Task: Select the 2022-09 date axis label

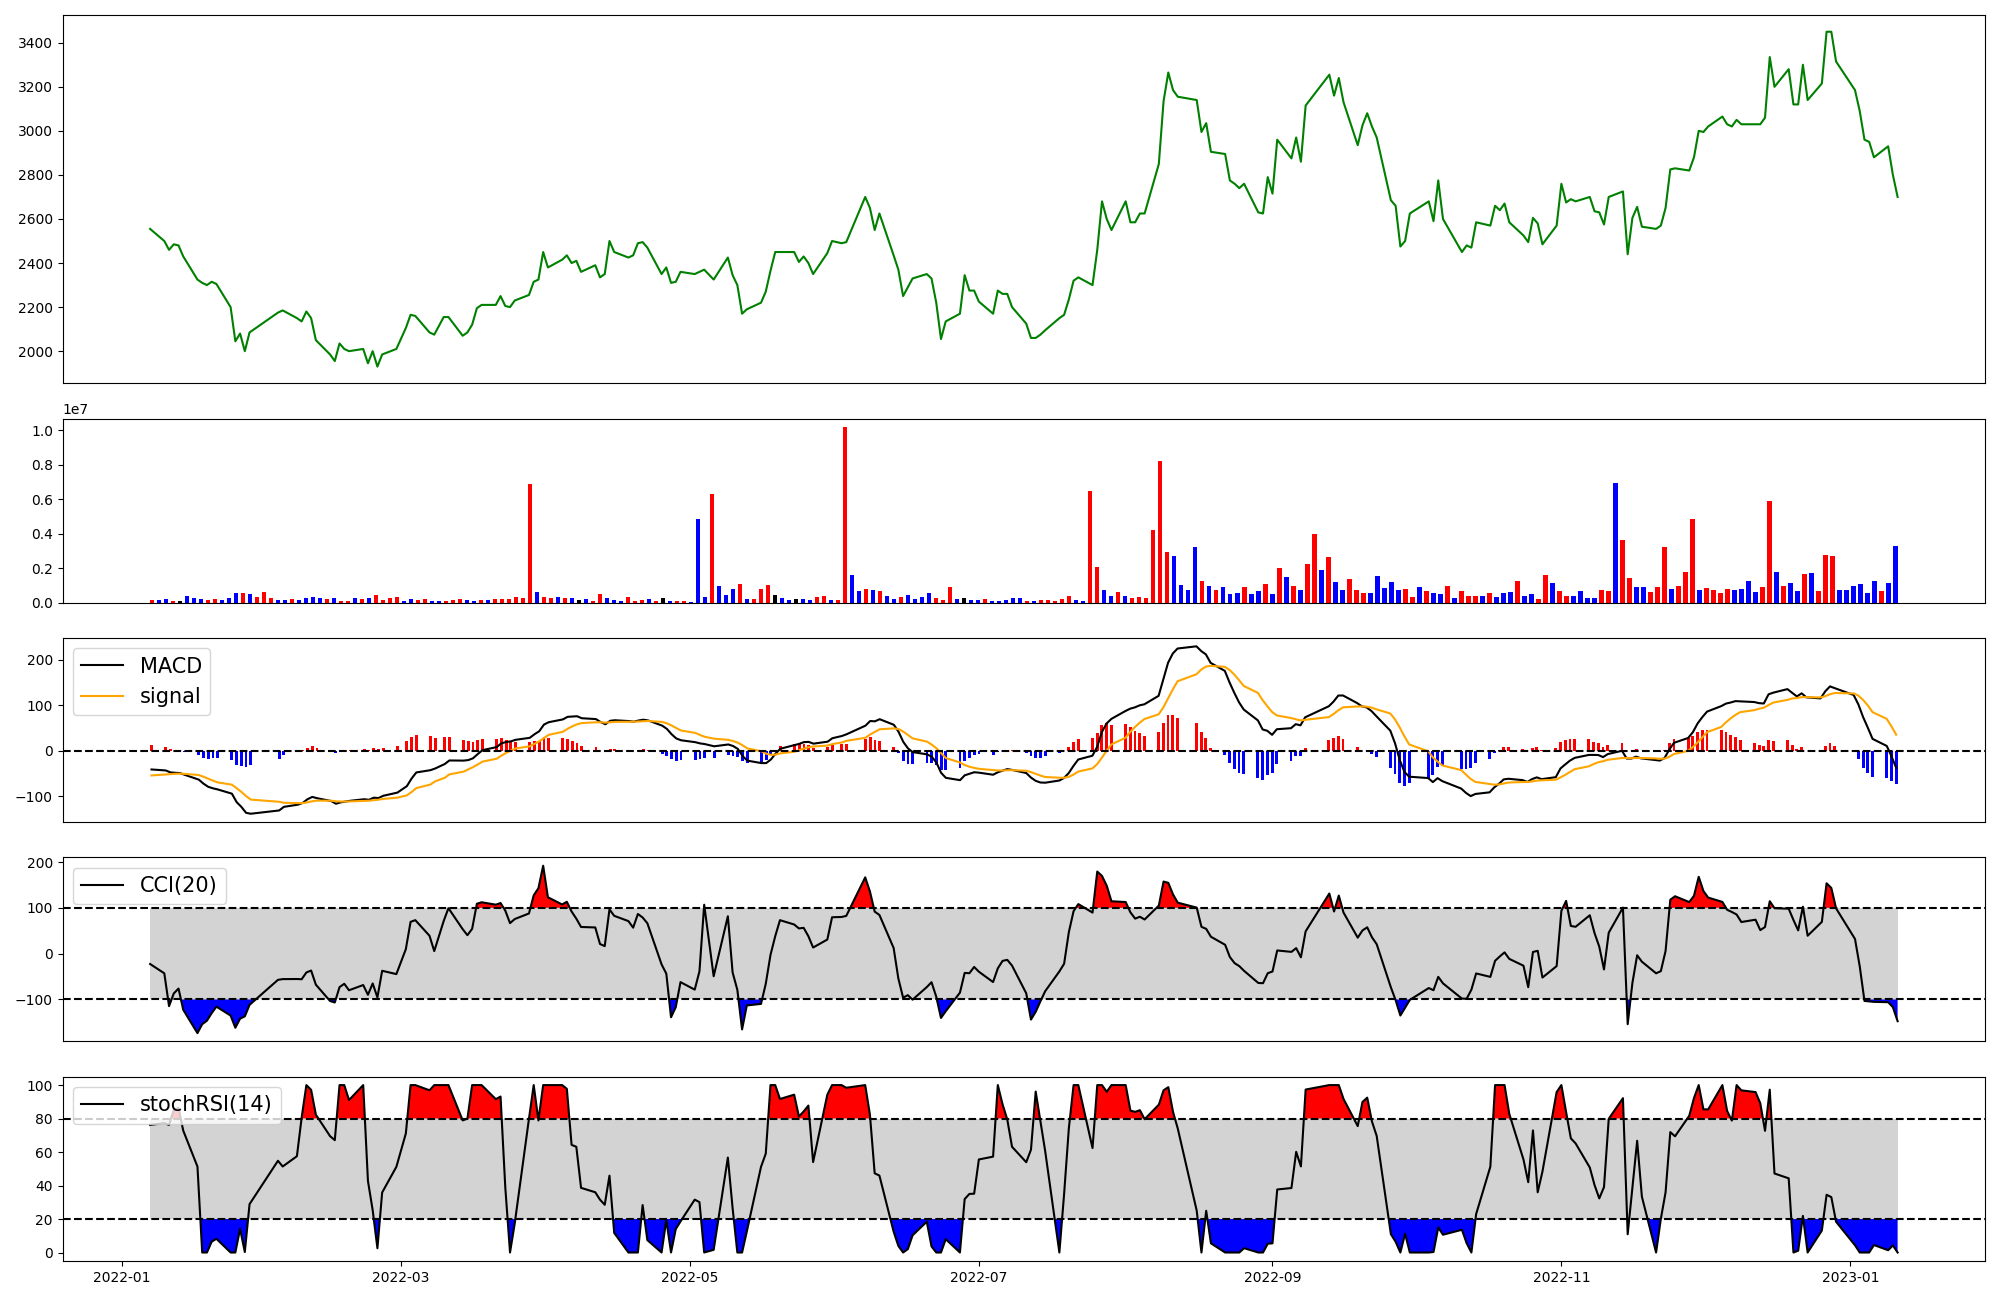Action: click(1273, 1277)
